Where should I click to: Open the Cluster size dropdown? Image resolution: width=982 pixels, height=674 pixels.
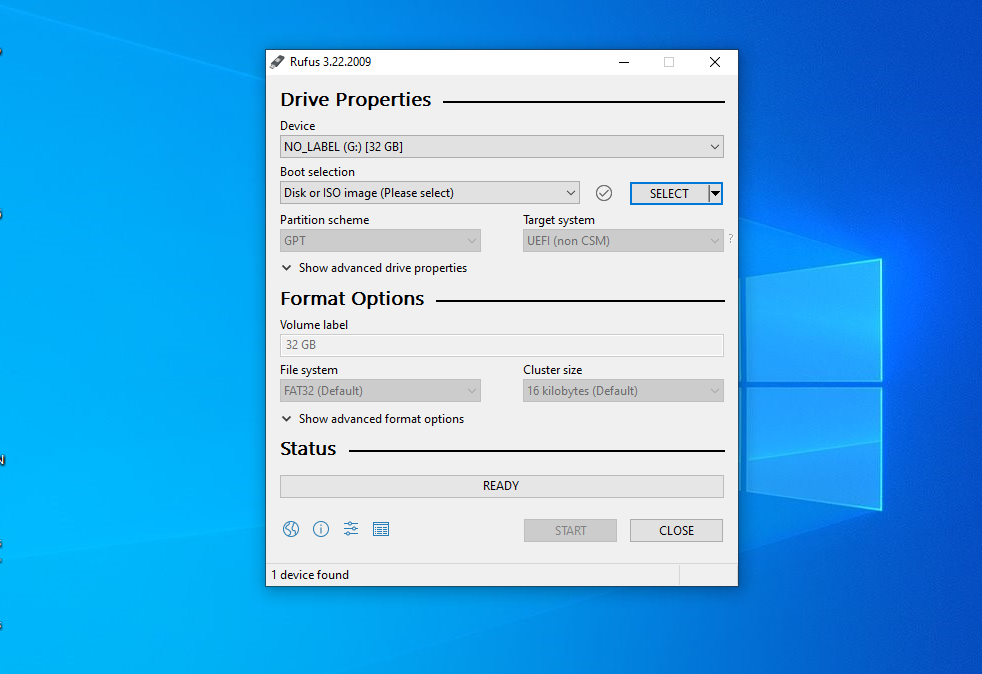[623, 391]
